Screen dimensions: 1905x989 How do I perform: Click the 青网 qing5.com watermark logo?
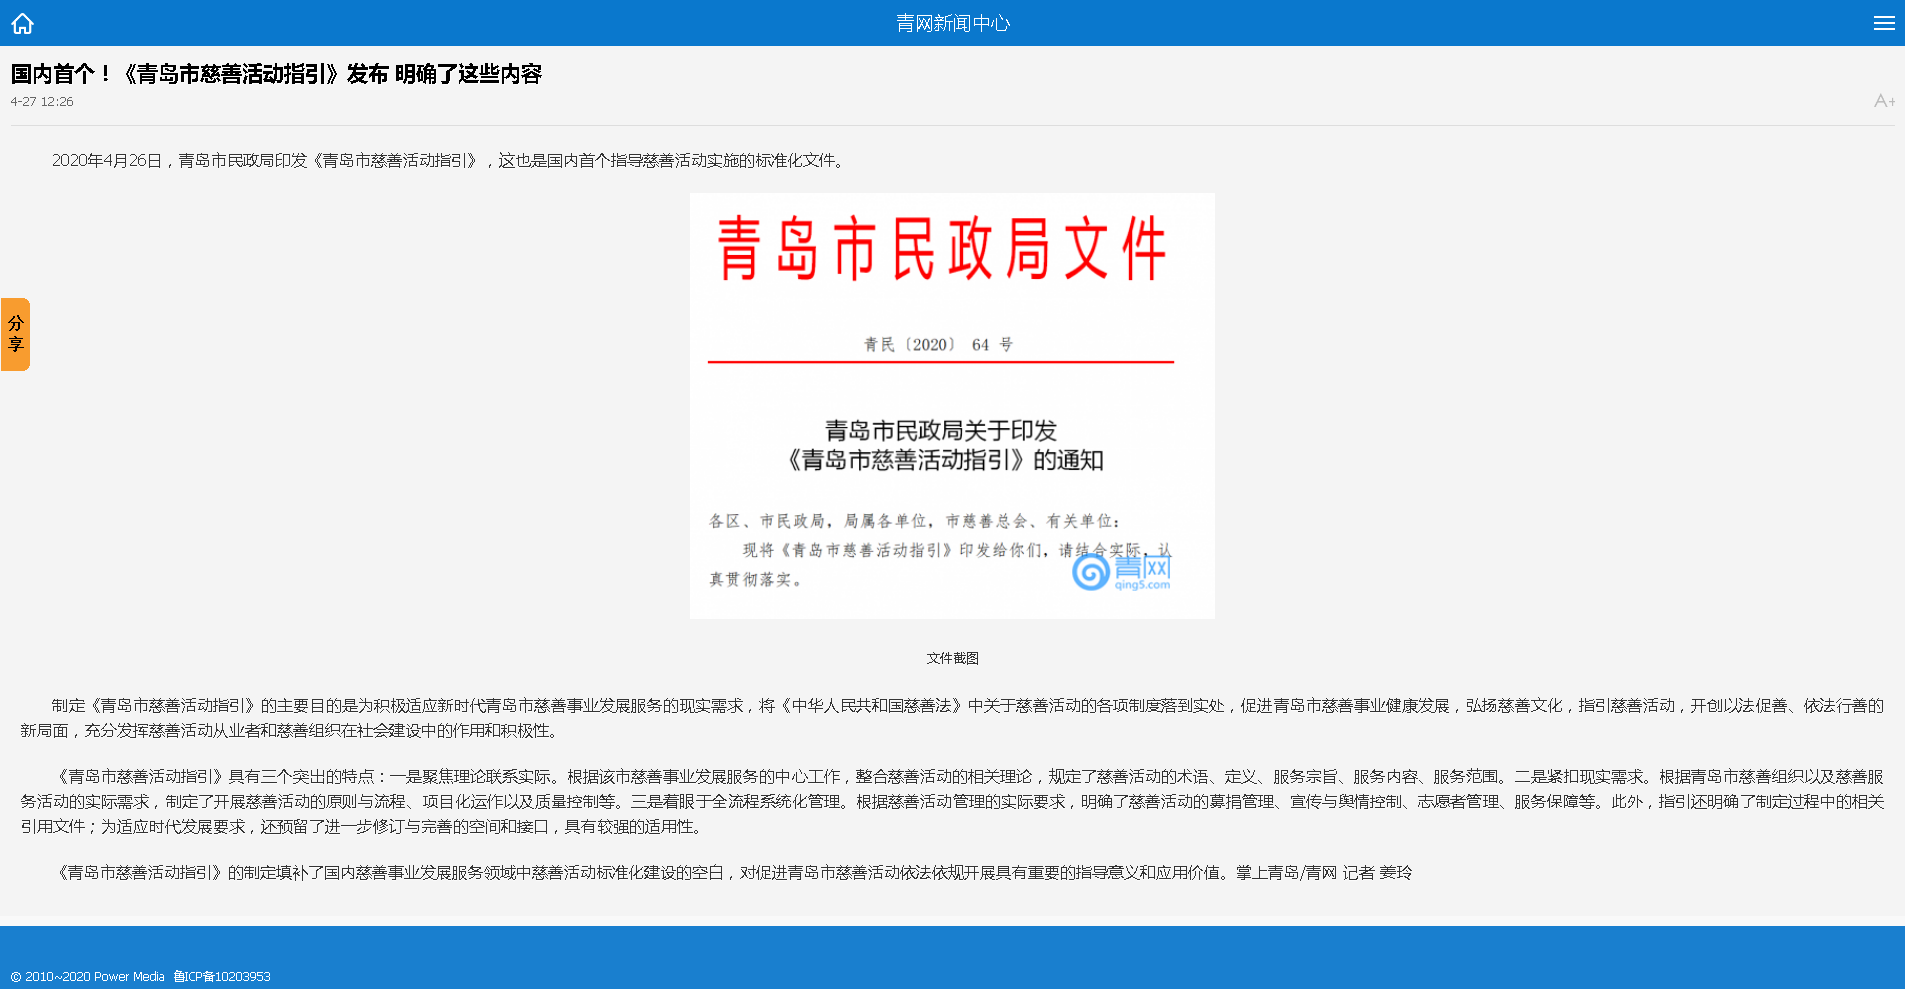click(1121, 573)
